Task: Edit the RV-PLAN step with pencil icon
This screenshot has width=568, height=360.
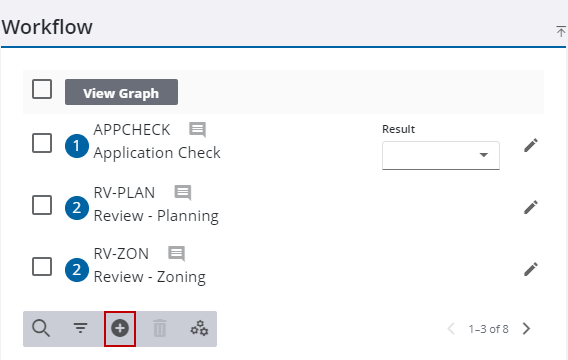Action: (531, 208)
